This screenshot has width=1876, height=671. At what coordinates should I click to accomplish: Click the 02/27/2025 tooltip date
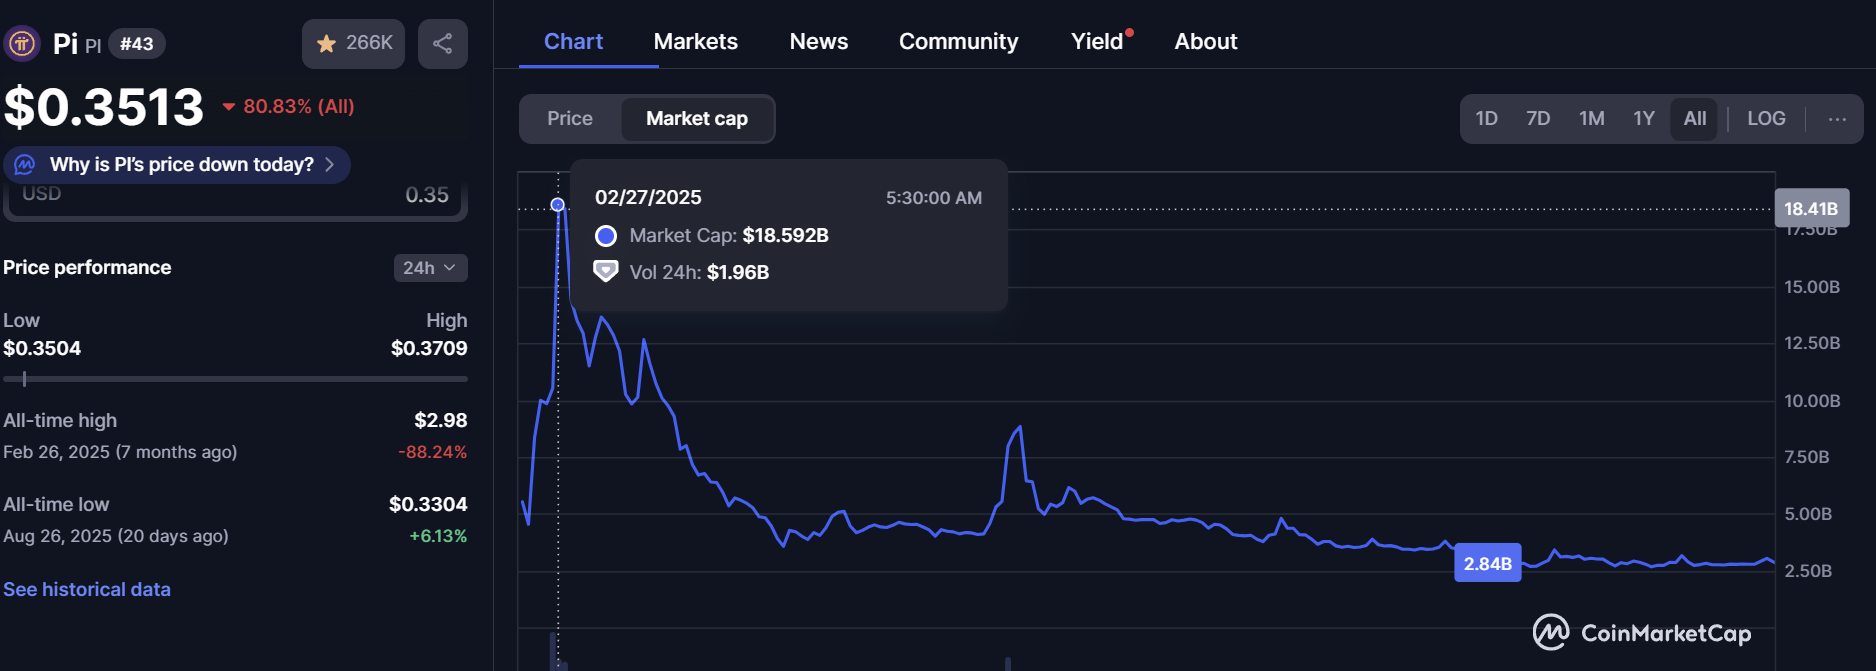point(648,198)
